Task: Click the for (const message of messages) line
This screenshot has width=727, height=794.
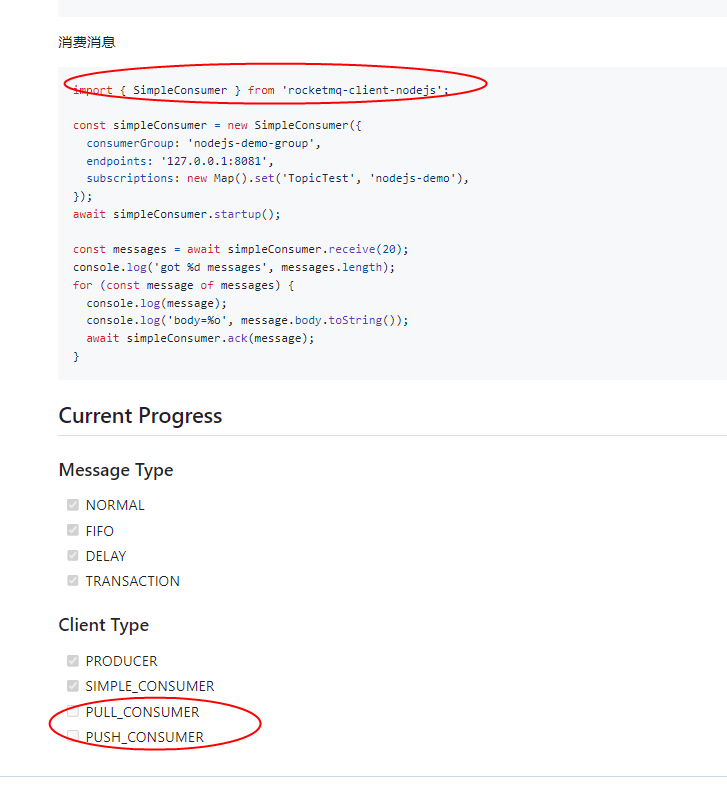Action: pos(183,285)
